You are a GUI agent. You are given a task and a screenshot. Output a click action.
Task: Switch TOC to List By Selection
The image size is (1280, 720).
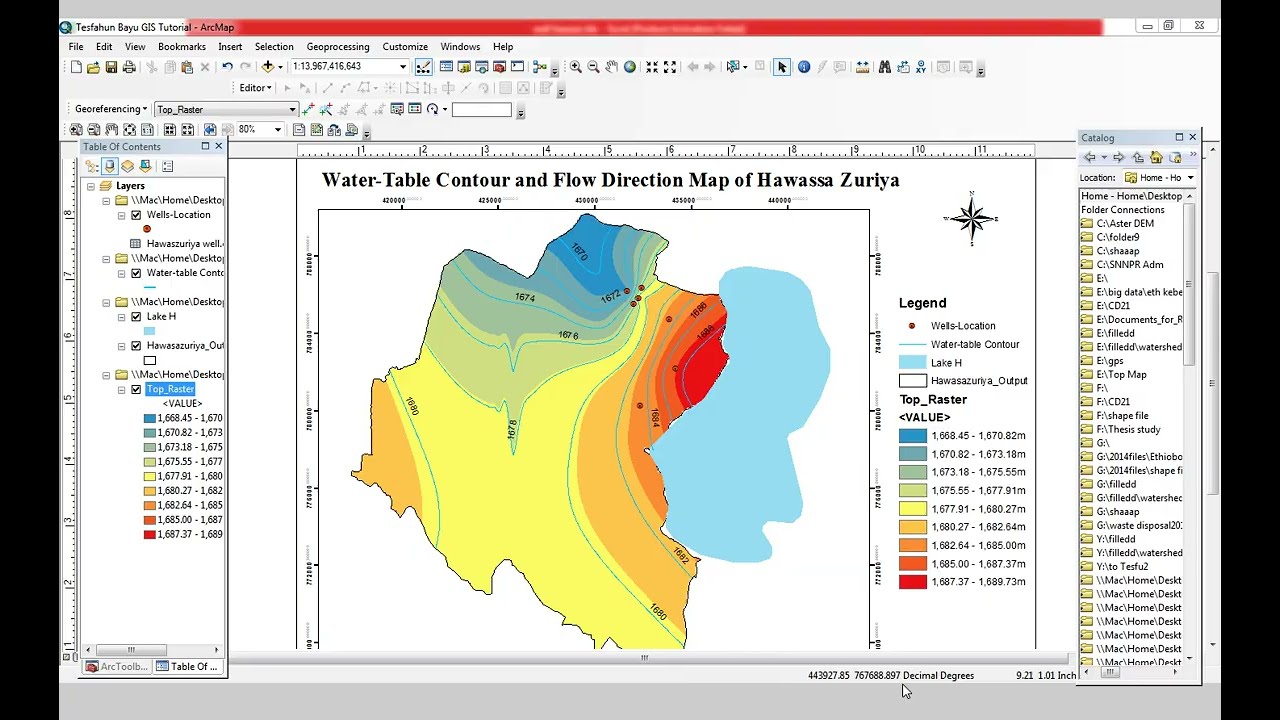coord(145,166)
